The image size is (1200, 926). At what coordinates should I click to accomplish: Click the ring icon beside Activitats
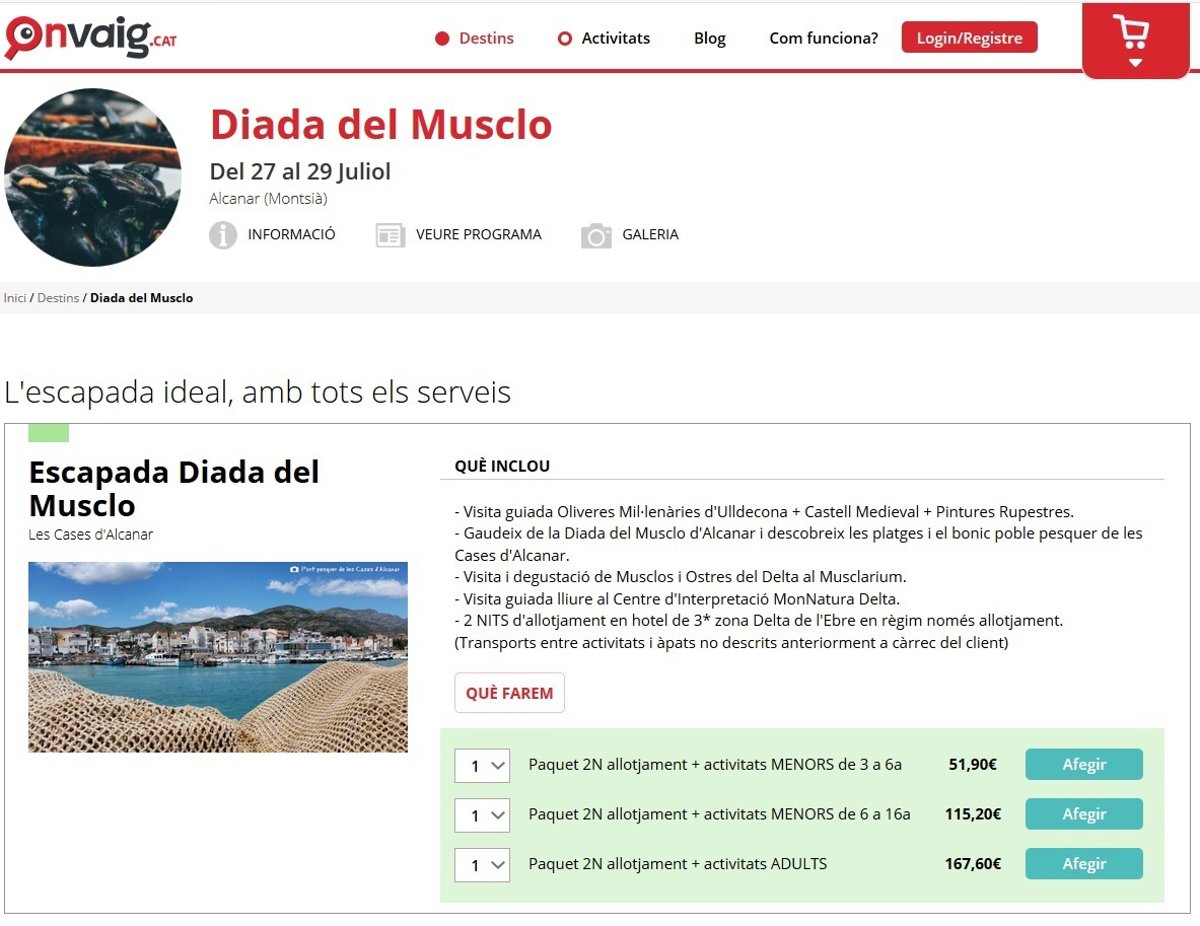[565, 39]
